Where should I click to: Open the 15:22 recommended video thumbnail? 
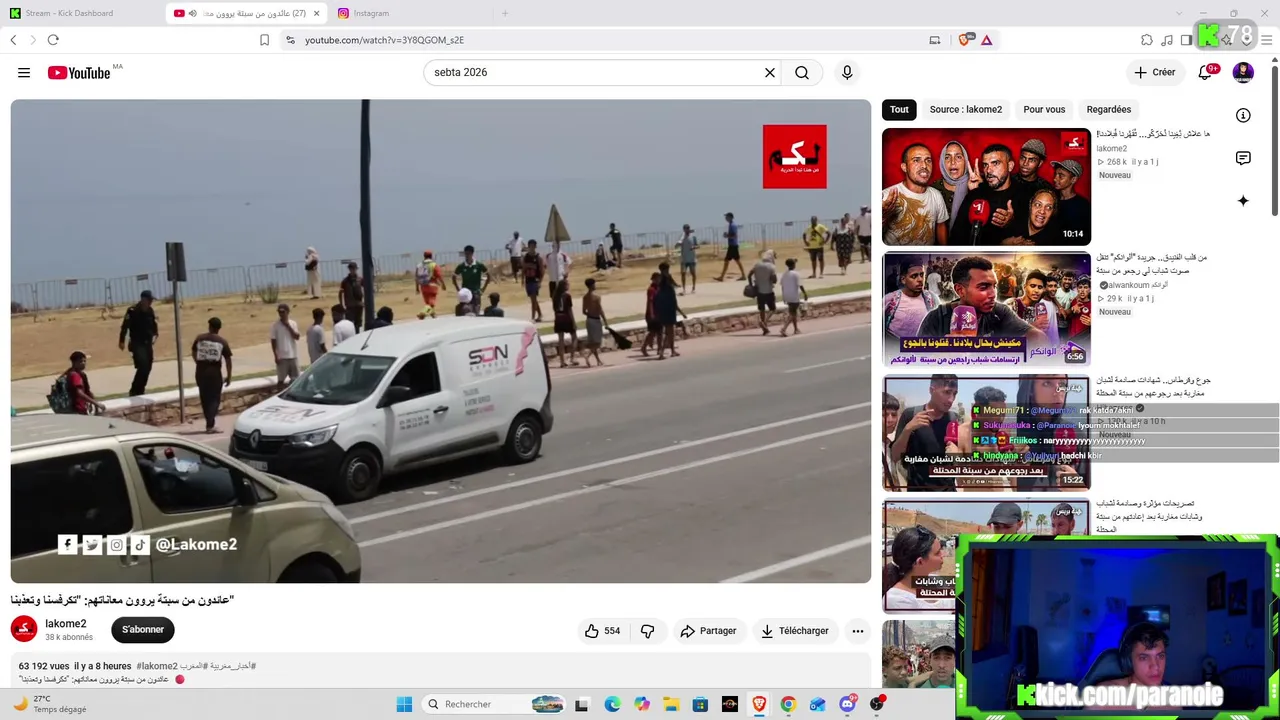click(986, 433)
